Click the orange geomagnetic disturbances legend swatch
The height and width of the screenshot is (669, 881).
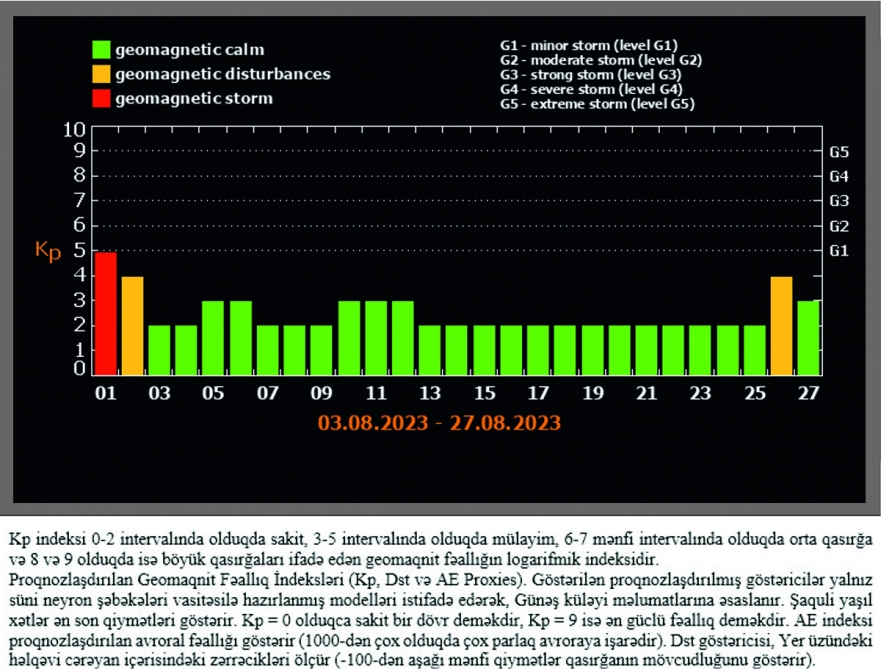[x=101, y=74]
